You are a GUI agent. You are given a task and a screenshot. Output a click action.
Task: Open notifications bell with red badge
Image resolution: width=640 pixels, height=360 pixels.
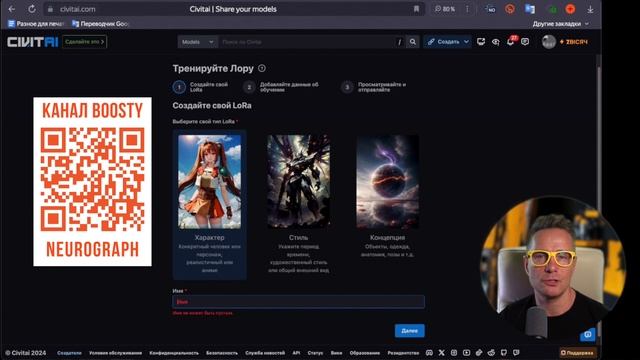point(511,41)
